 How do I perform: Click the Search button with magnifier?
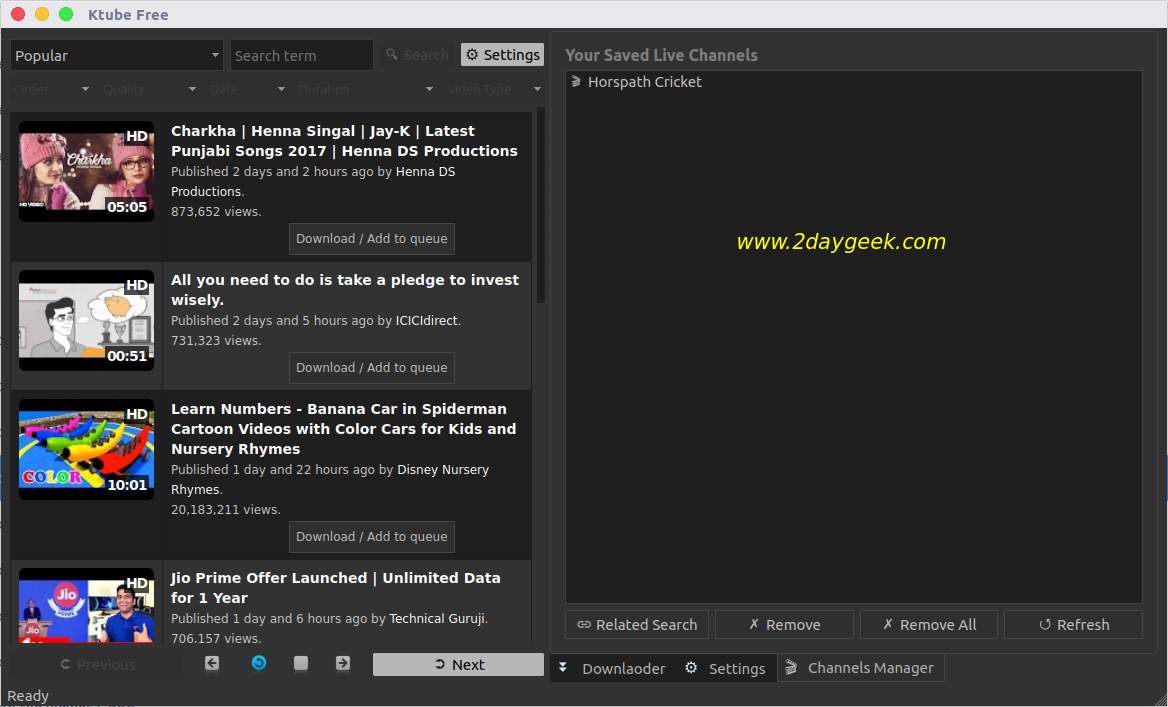click(417, 55)
